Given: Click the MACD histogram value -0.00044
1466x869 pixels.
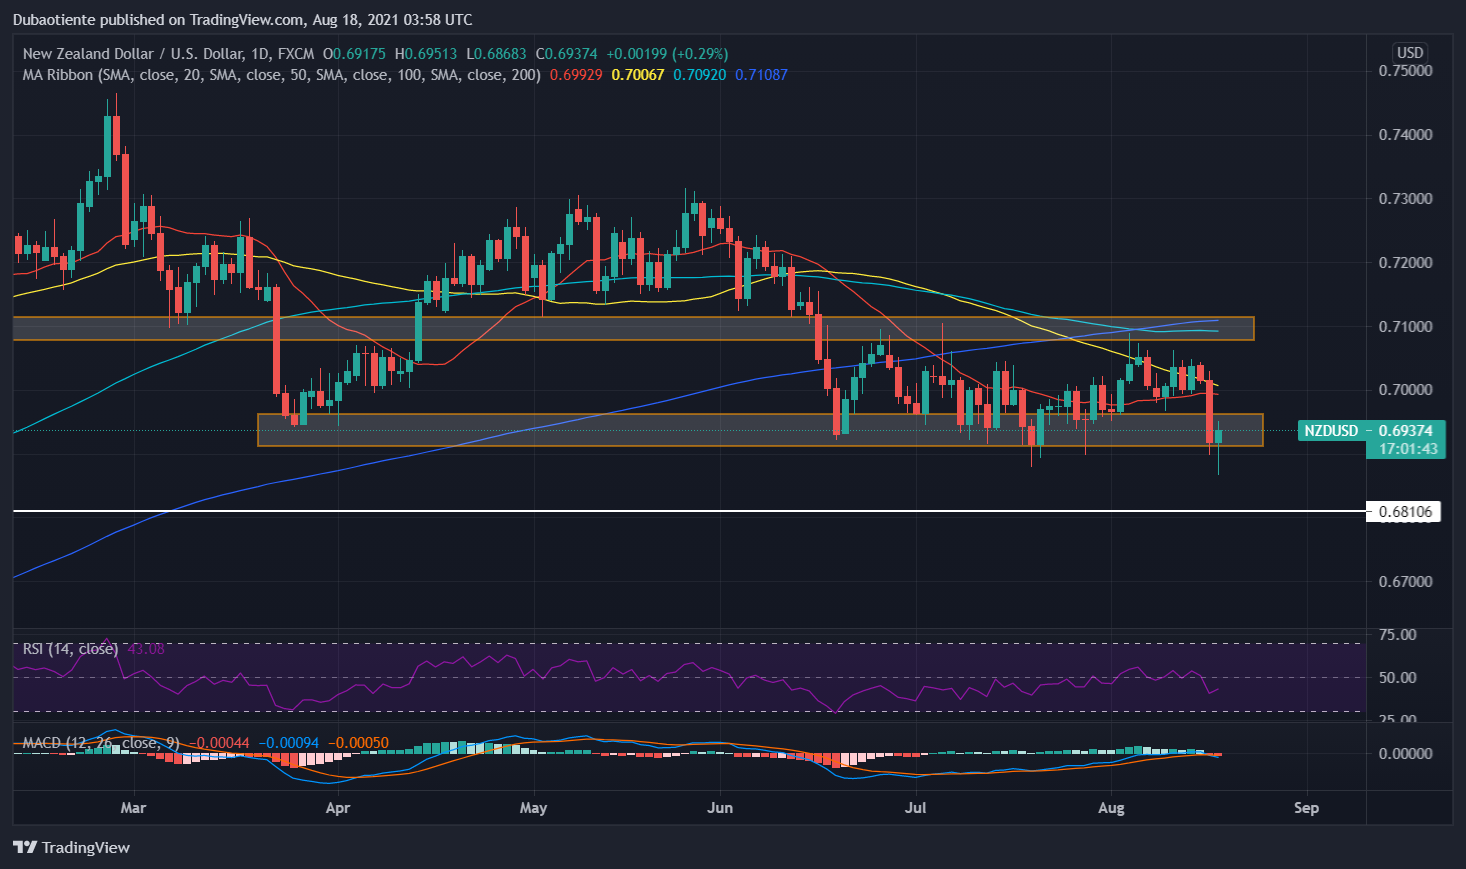Looking at the screenshot, I should (219, 743).
